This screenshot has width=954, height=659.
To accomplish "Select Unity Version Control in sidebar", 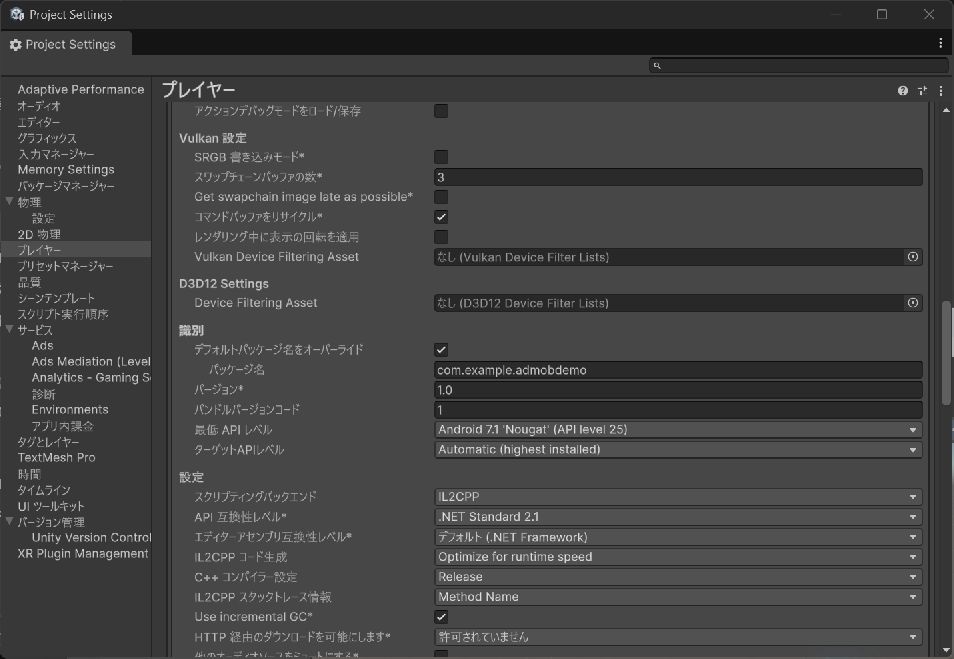I will click(91, 537).
